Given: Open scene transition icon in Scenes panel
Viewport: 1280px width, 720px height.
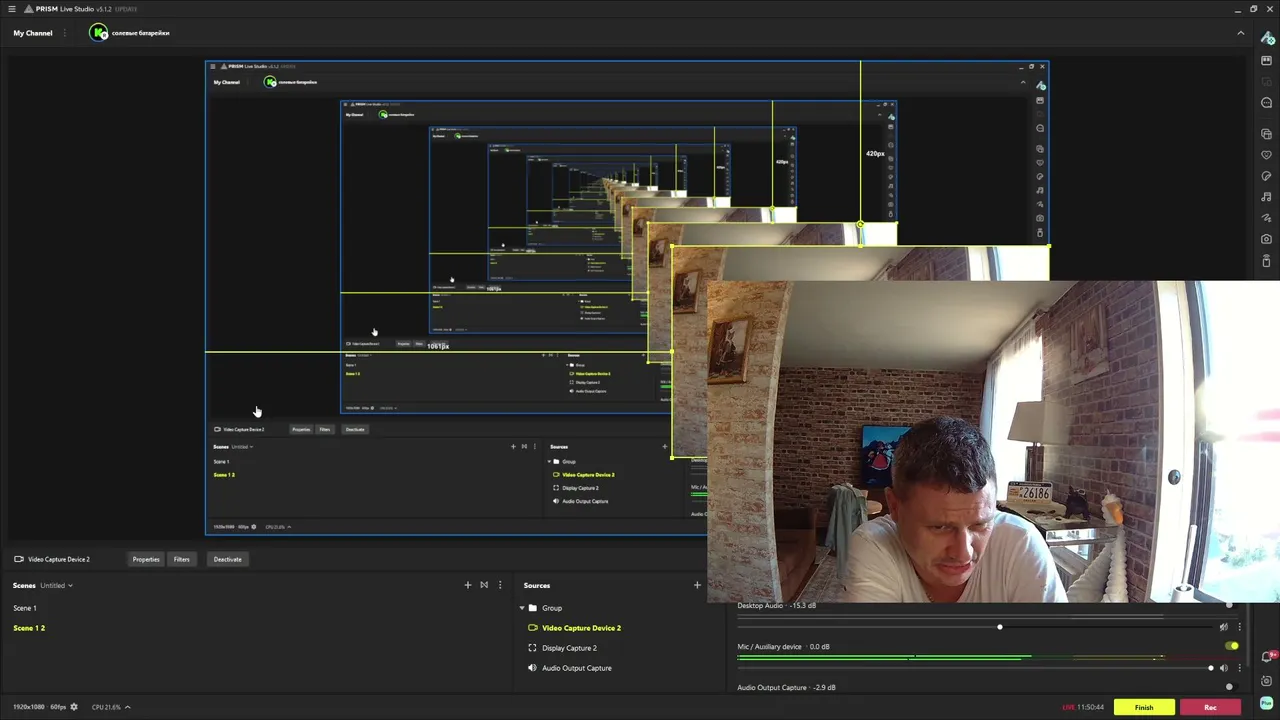Looking at the screenshot, I should [x=484, y=585].
